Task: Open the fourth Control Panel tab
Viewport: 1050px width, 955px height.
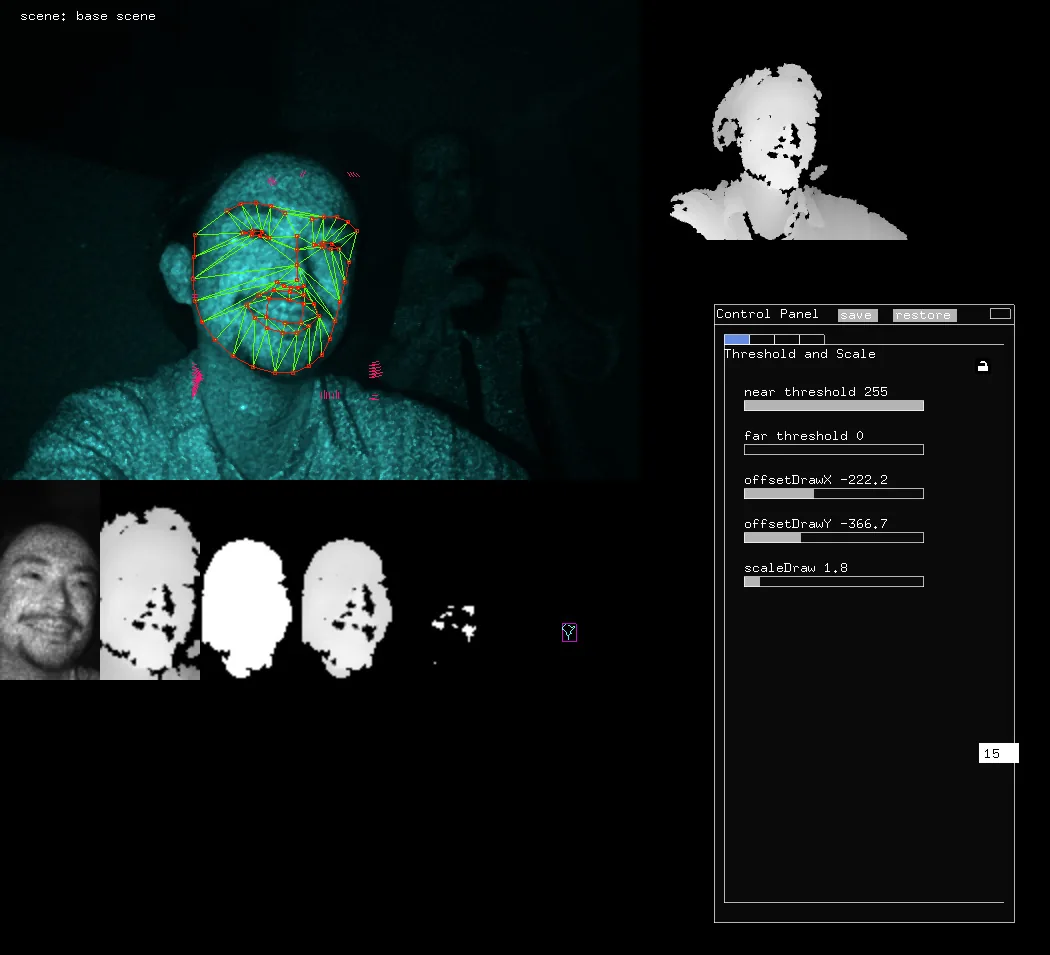Action: click(x=812, y=340)
